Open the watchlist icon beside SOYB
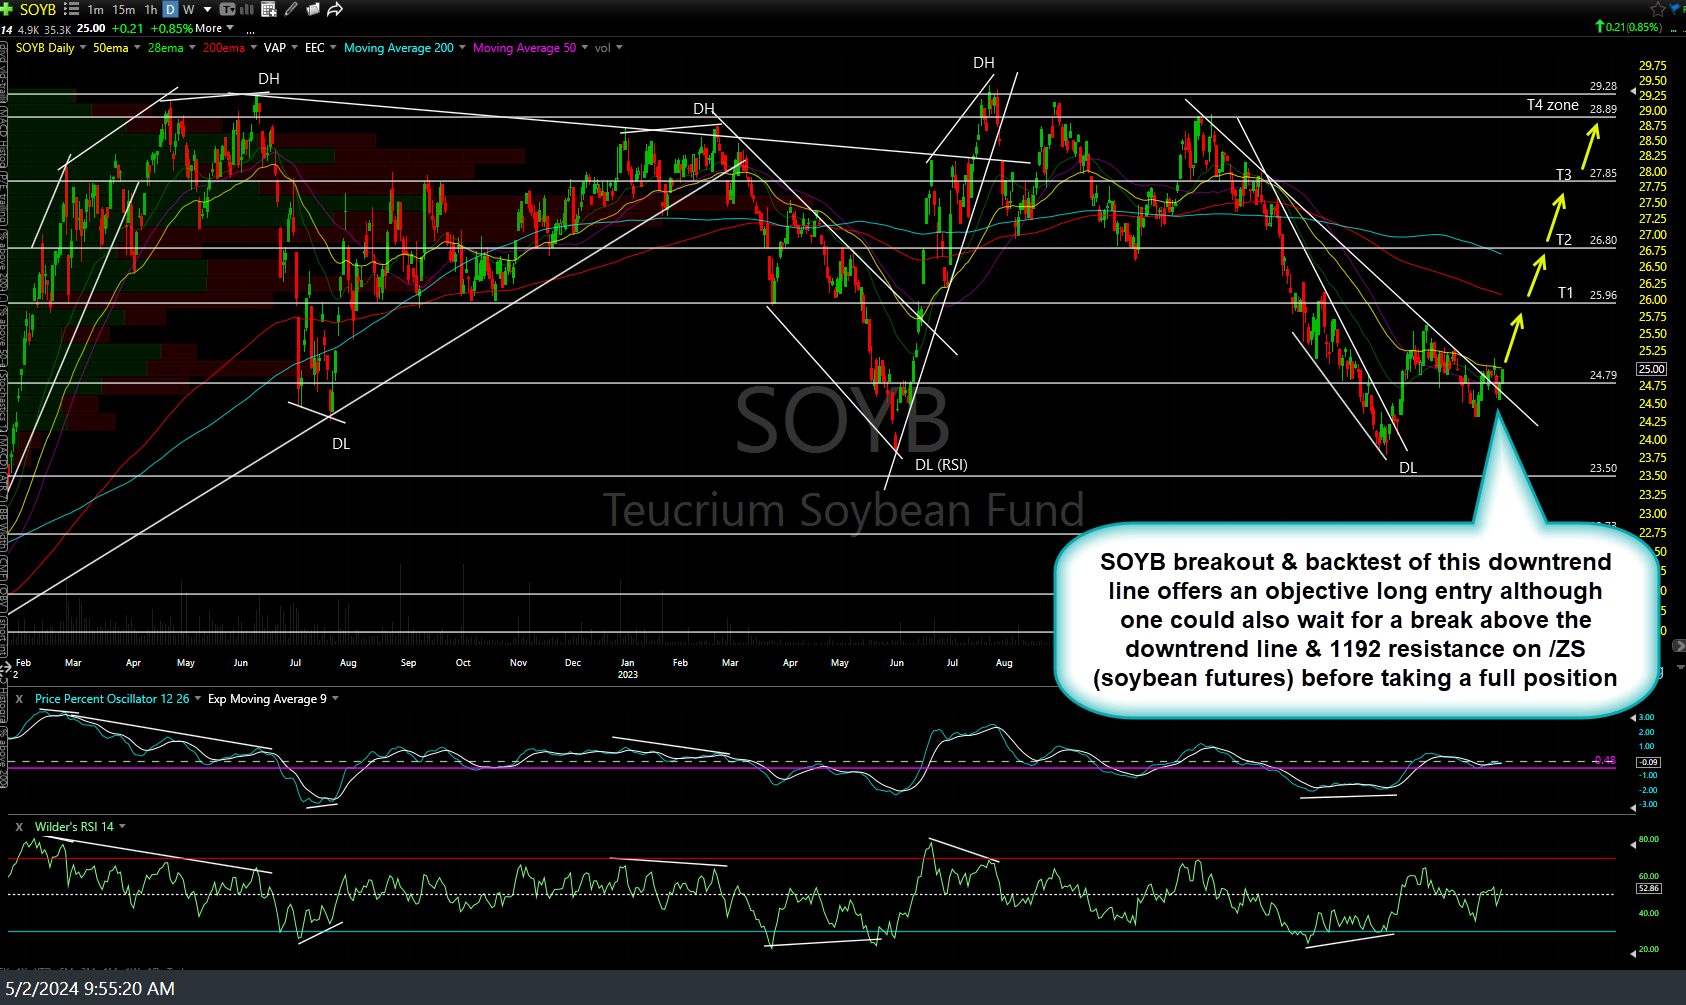1686x1005 pixels. 72,9
